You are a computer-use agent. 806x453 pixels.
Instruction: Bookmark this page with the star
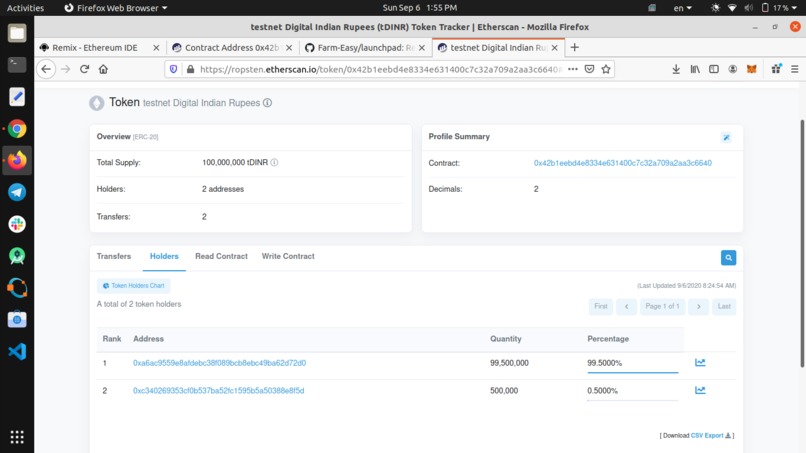click(606, 69)
